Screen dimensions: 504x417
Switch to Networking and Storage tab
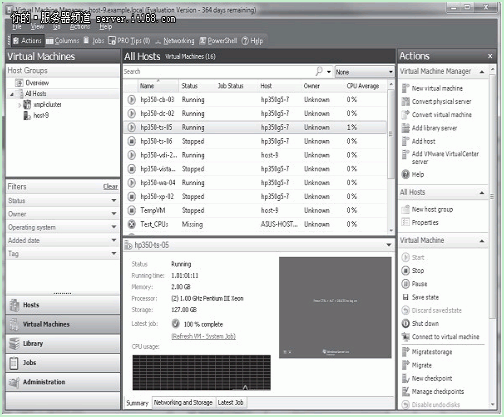click(x=183, y=402)
